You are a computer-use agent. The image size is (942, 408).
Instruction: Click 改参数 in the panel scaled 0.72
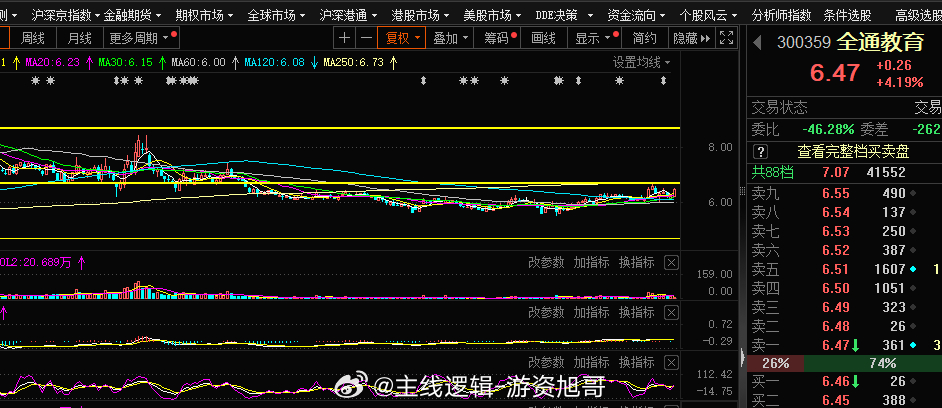pyautogui.click(x=546, y=312)
